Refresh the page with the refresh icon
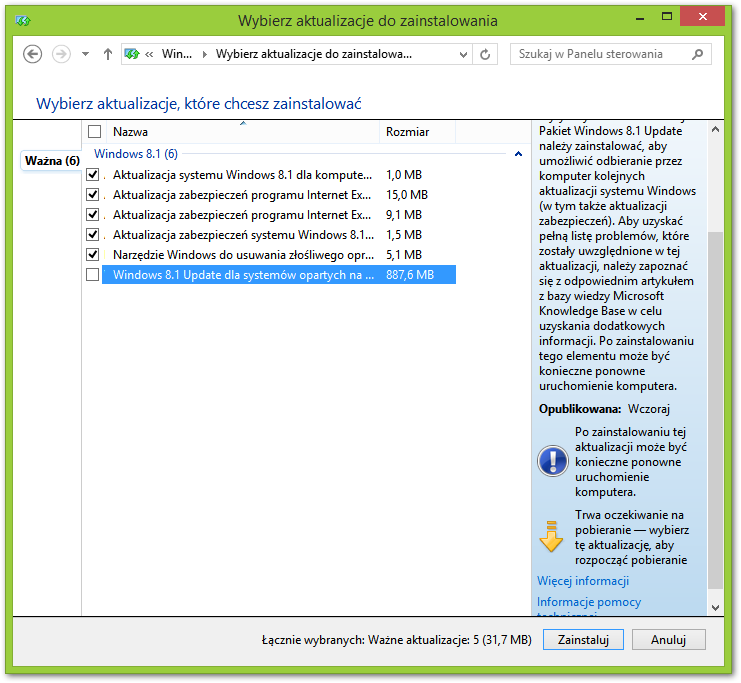Screen dimensions: 741x683 485,55
